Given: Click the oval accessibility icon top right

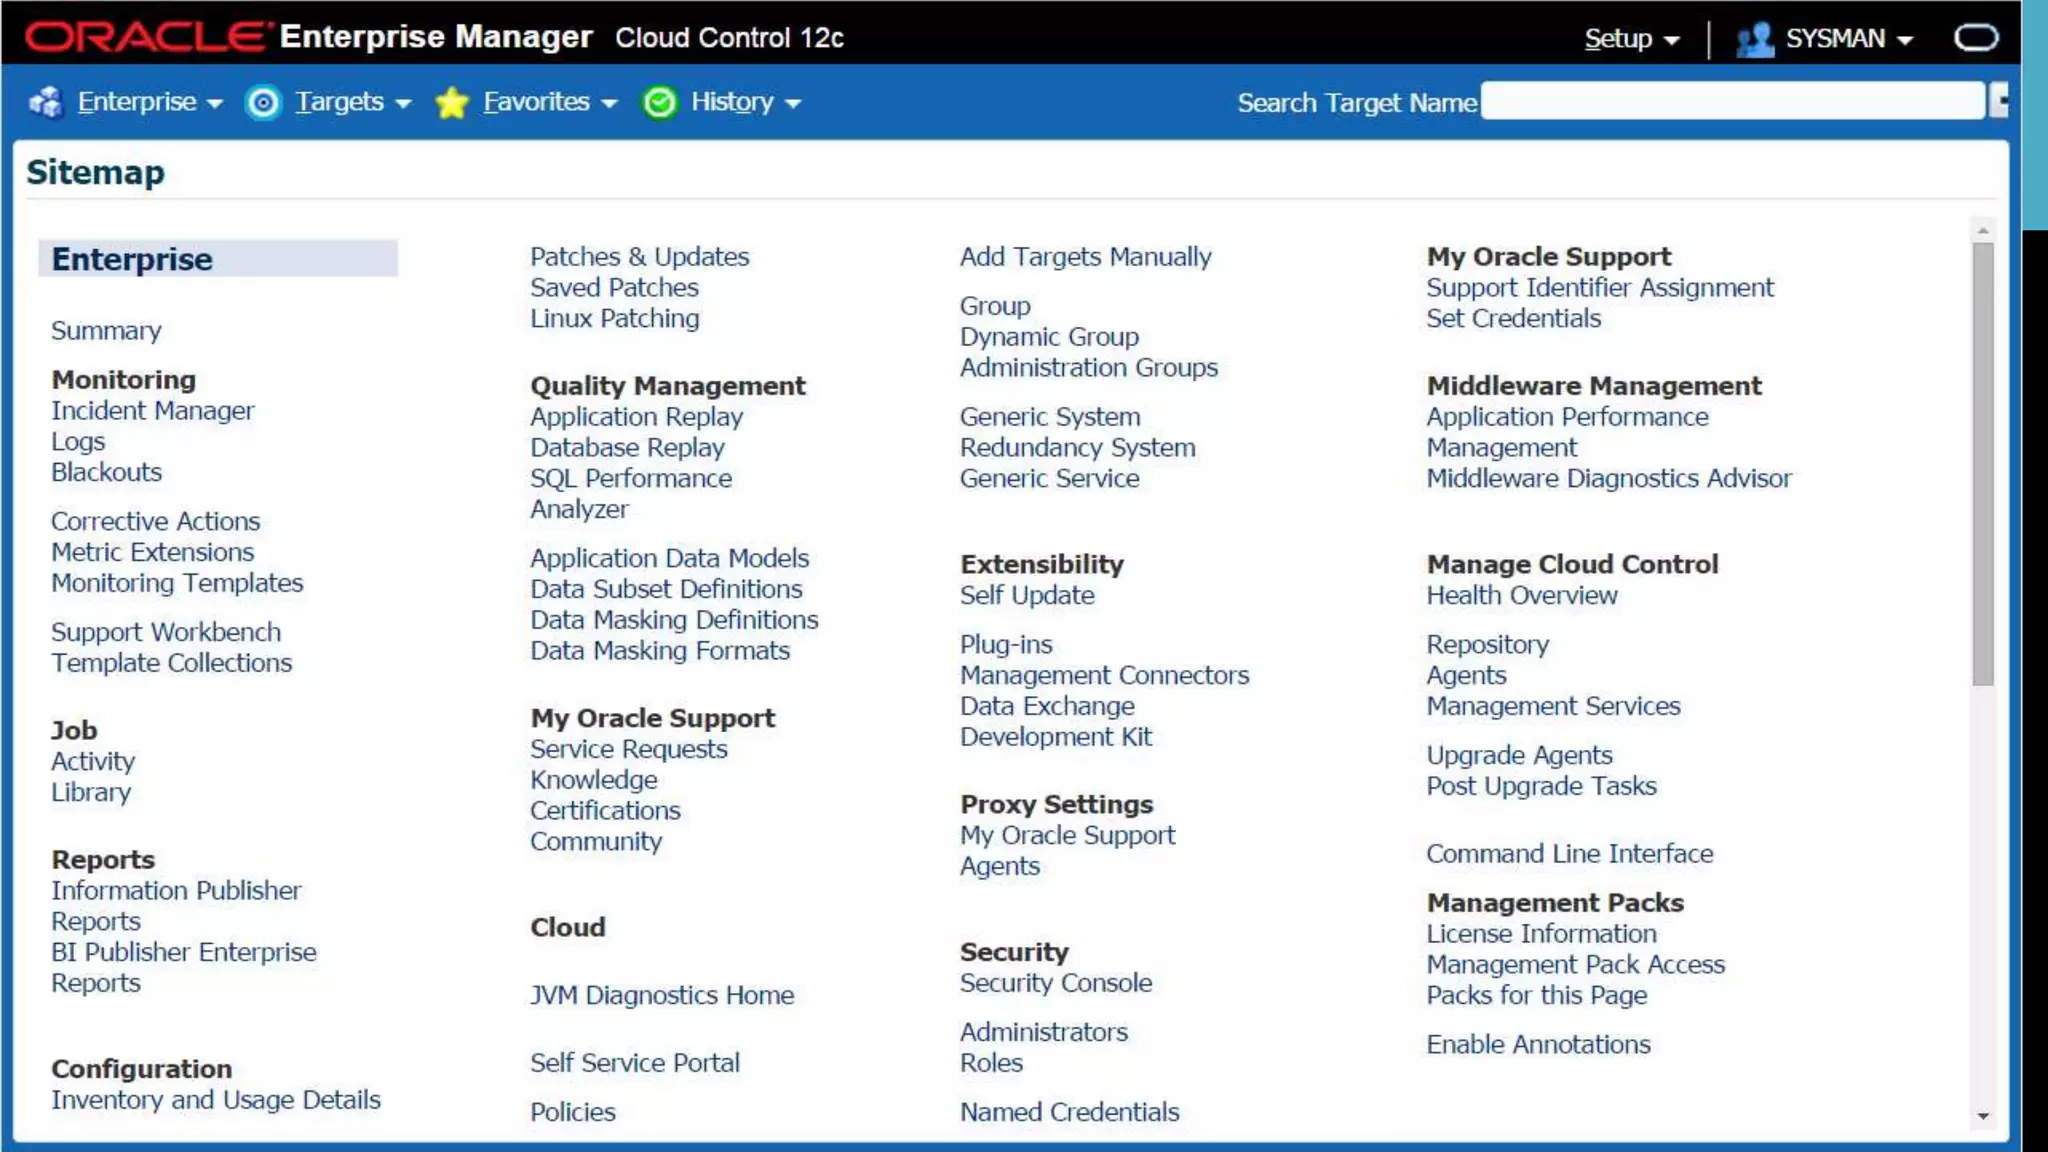Looking at the screenshot, I should pos(1976,38).
